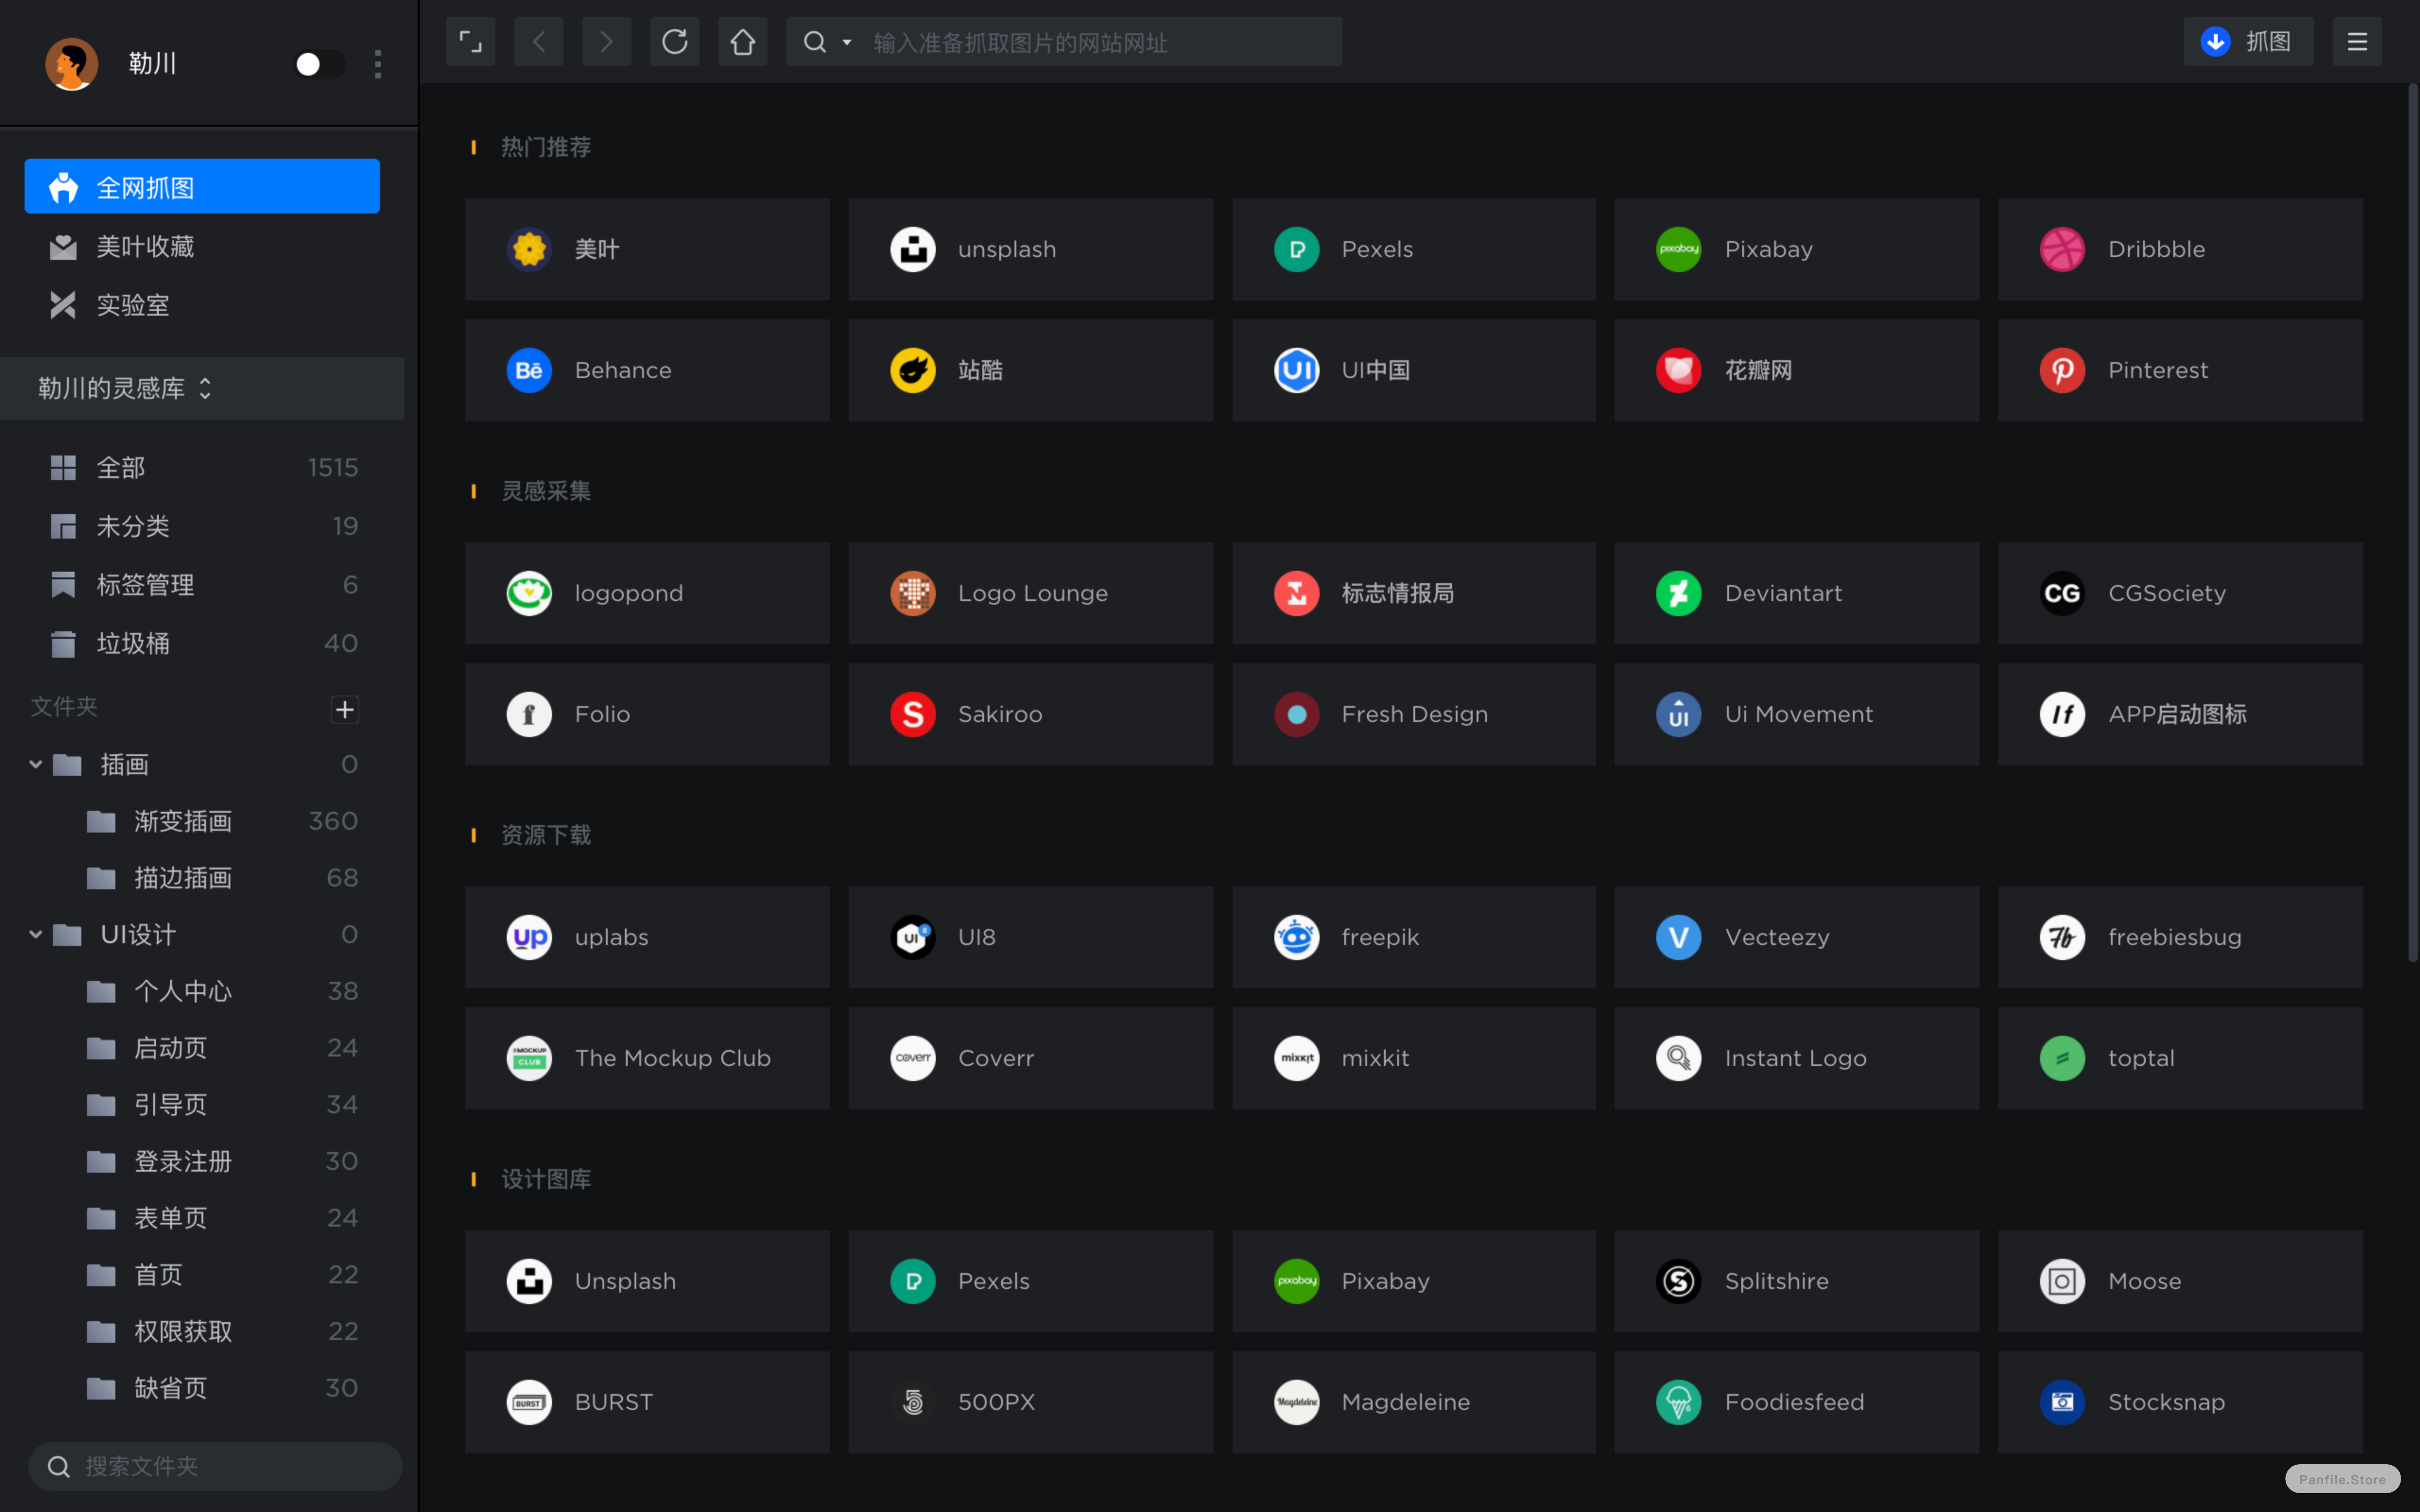The image size is (2420, 1512).
Task: Open The Mockup Club site tile
Action: (647, 1058)
